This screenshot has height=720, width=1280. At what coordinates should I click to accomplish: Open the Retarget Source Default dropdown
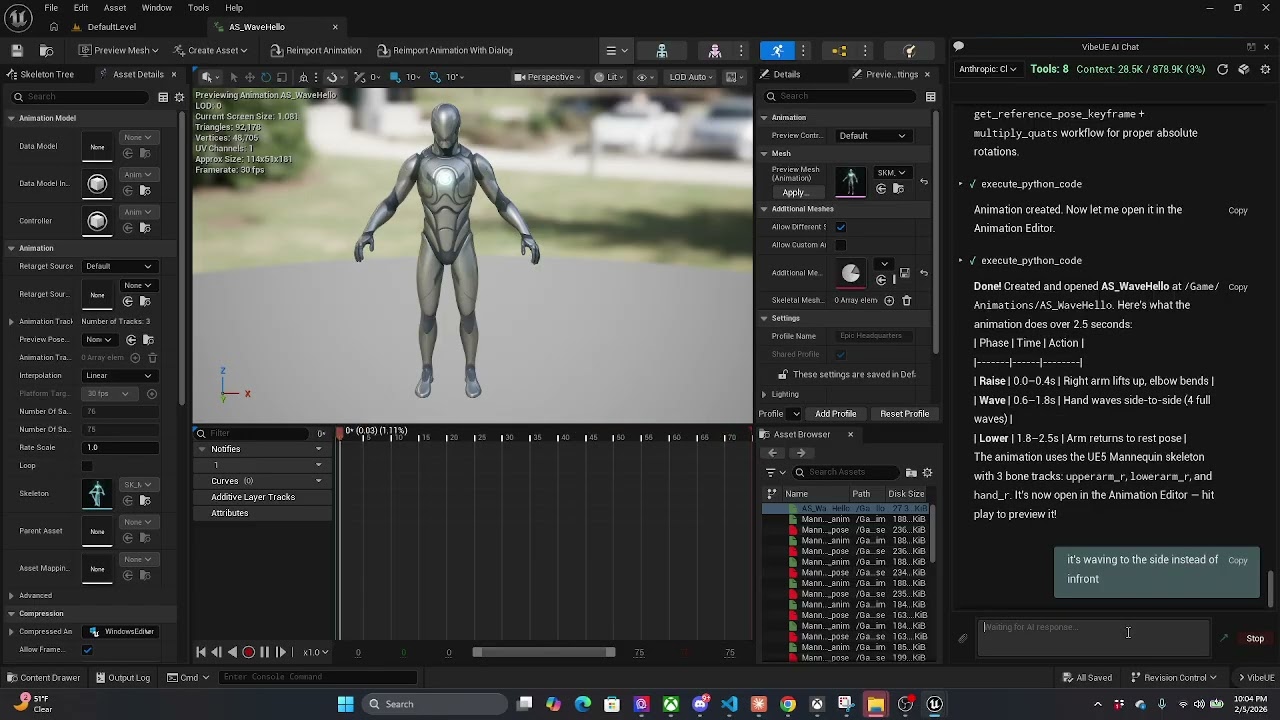pyautogui.click(x=119, y=266)
